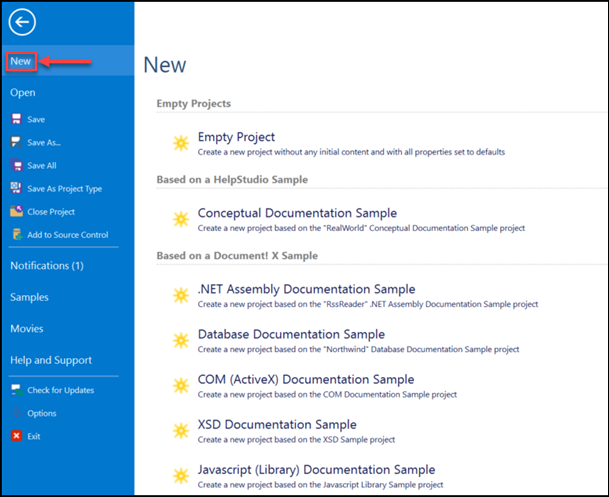Click the Close Project folder icon

(16, 211)
